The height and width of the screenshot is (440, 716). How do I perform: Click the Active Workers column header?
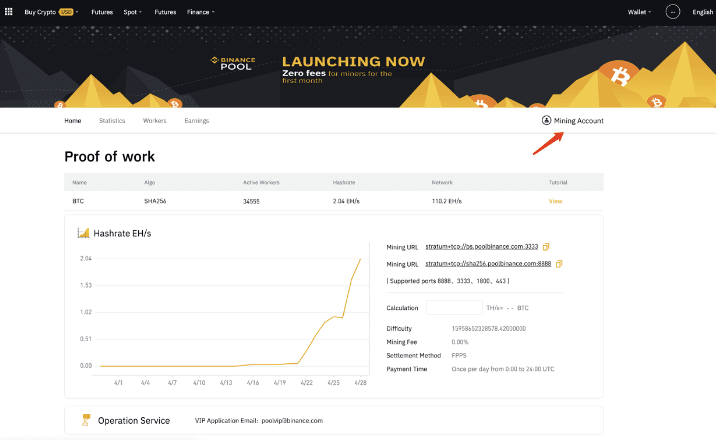pos(261,182)
